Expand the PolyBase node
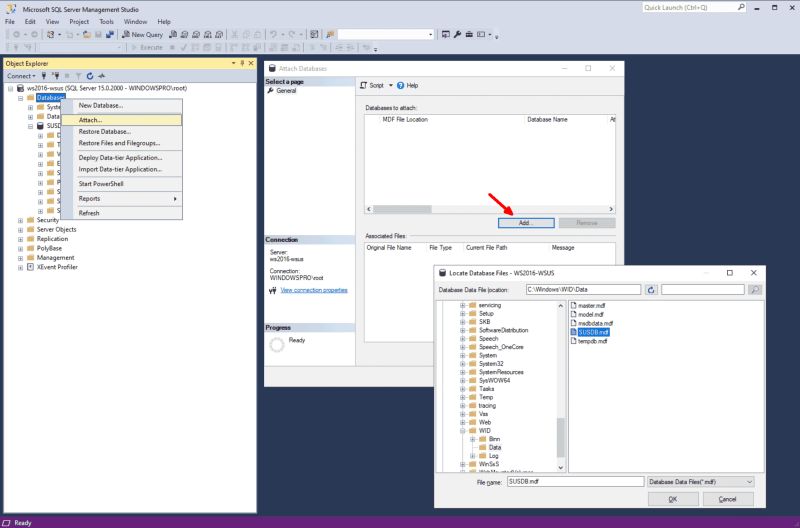 click(x=20, y=249)
